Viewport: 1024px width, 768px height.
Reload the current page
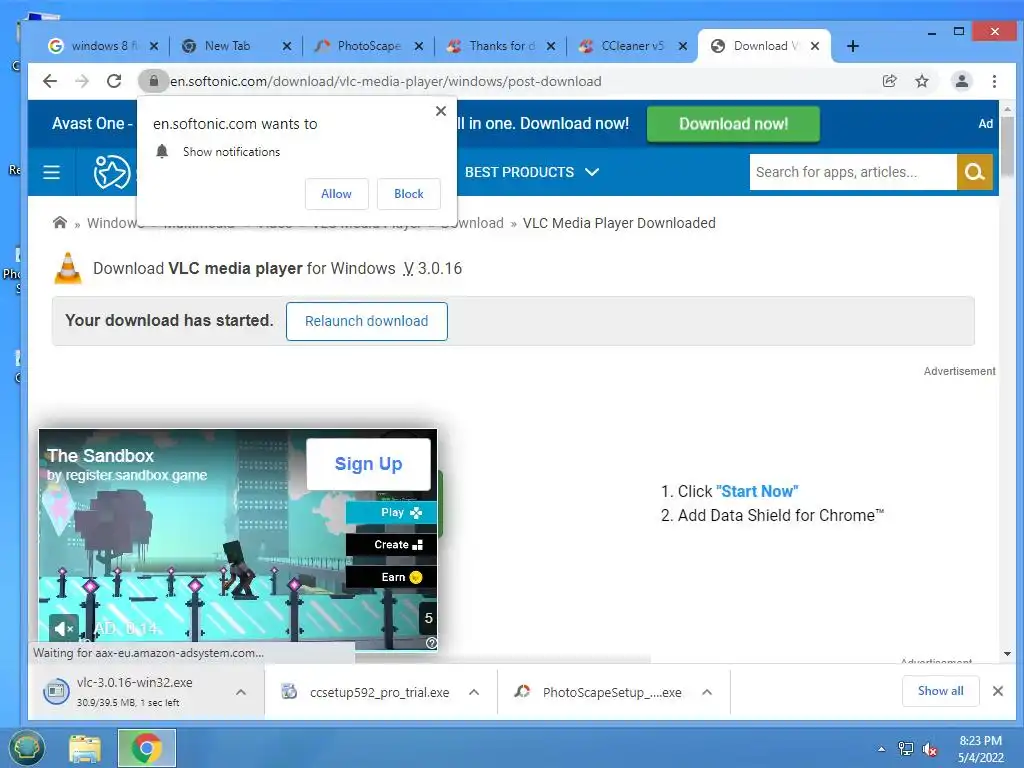pyautogui.click(x=114, y=81)
